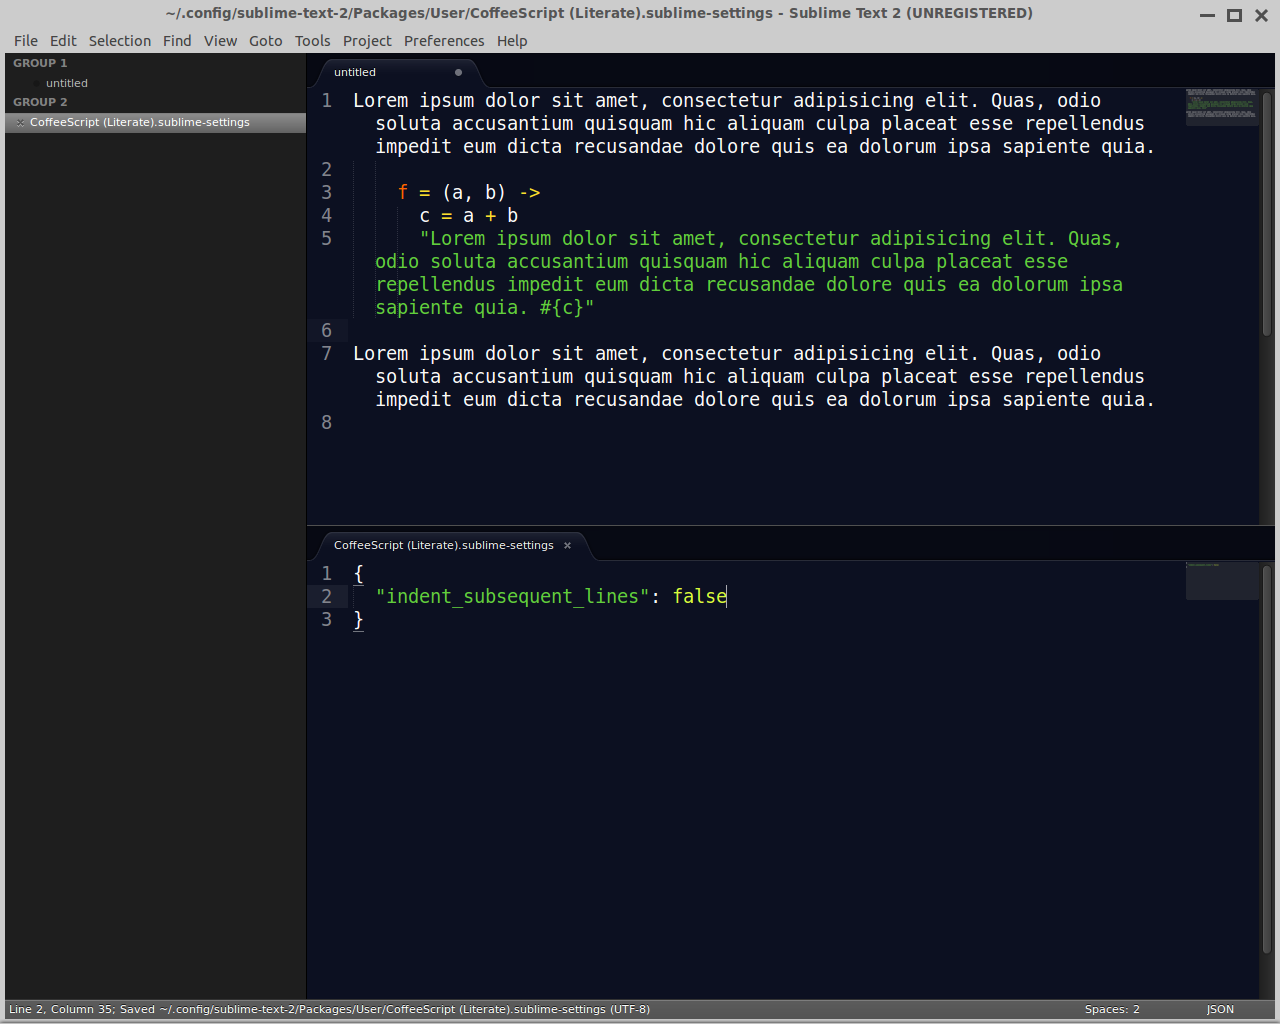Click line number 5 in top pane

[x=326, y=239]
